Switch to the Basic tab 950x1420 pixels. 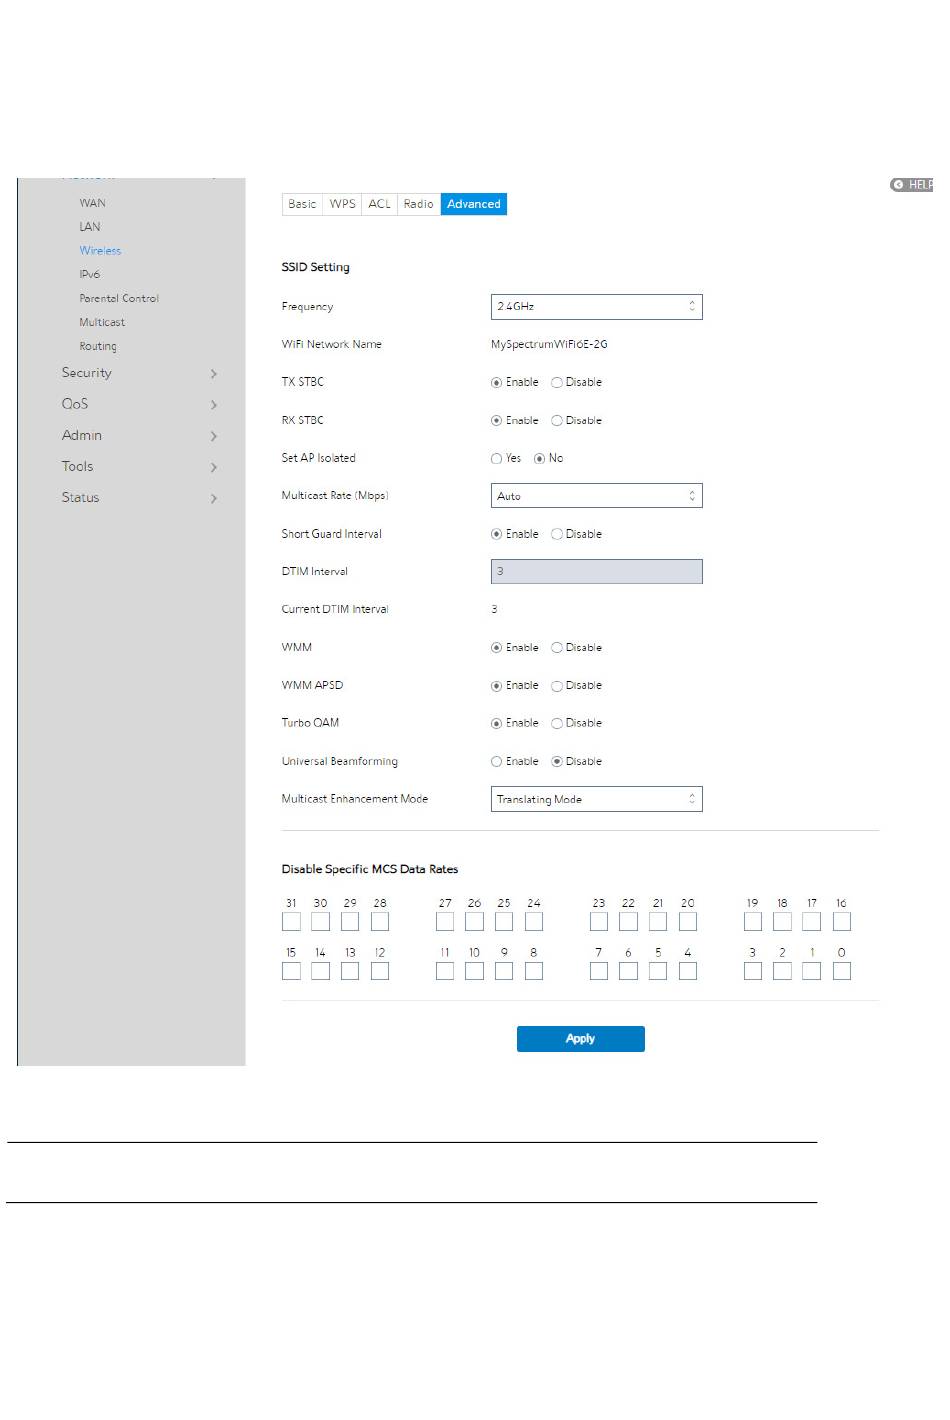click(x=302, y=204)
